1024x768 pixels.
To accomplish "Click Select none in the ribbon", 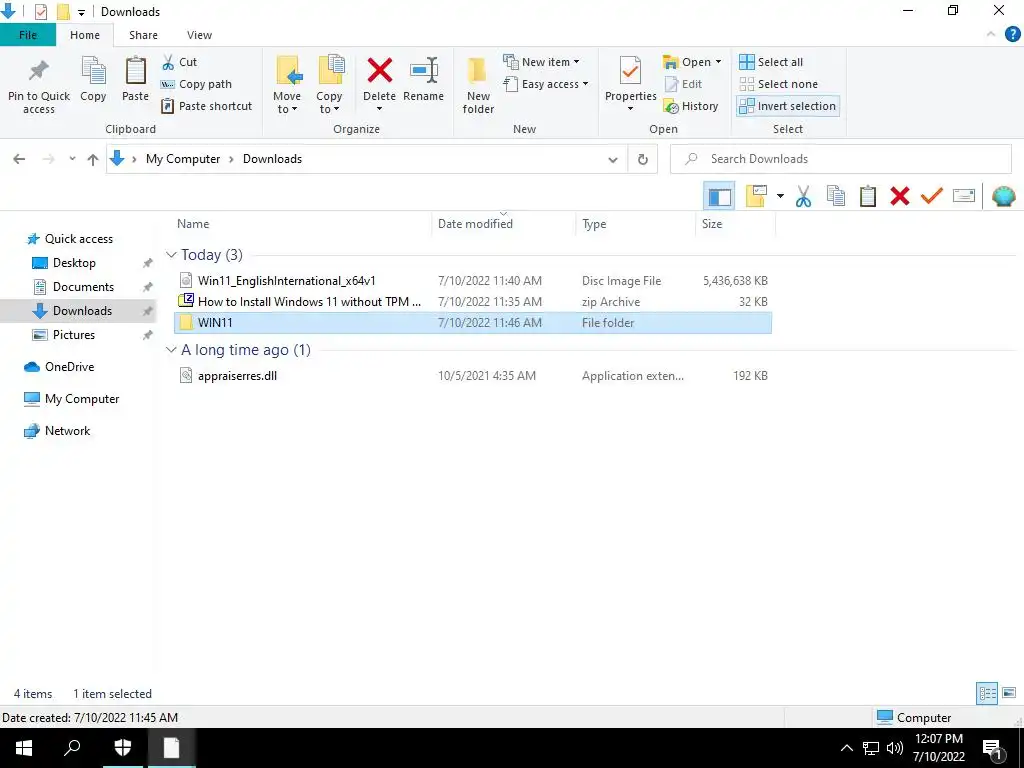I will point(778,84).
